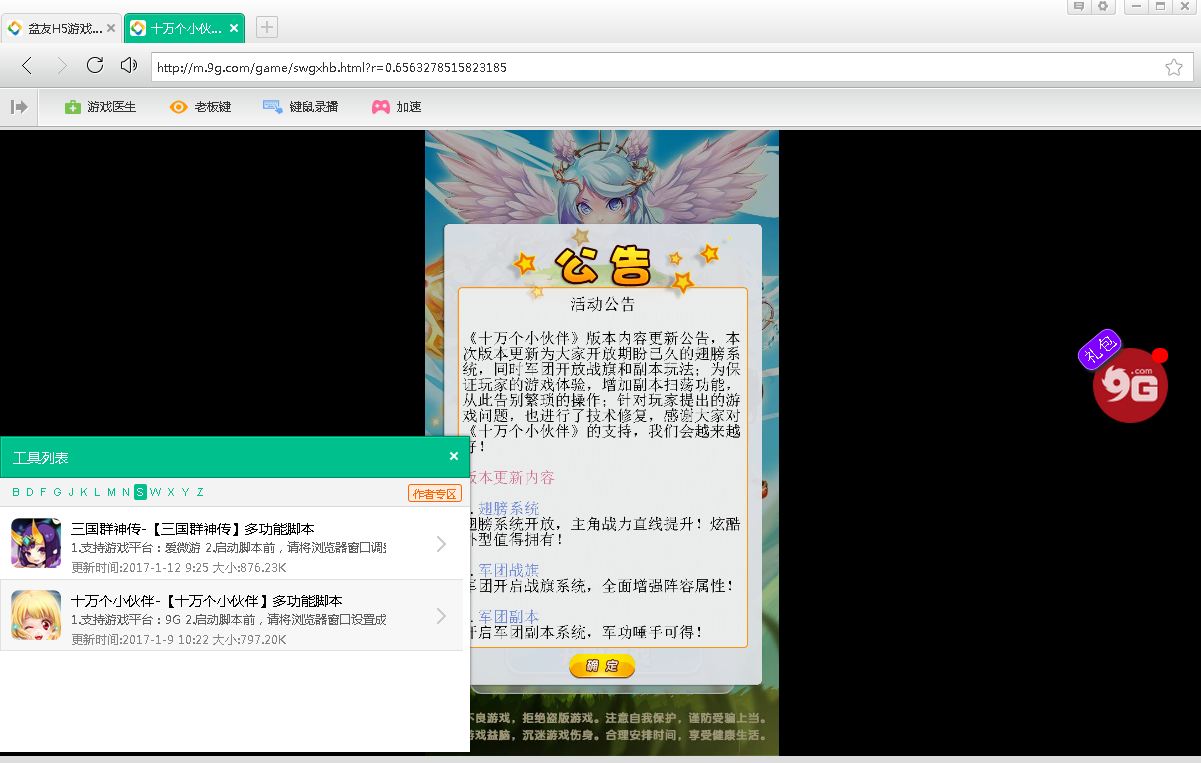Launch 键鼠录播 keyboard-mouse recording

pyautogui.click(x=300, y=106)
